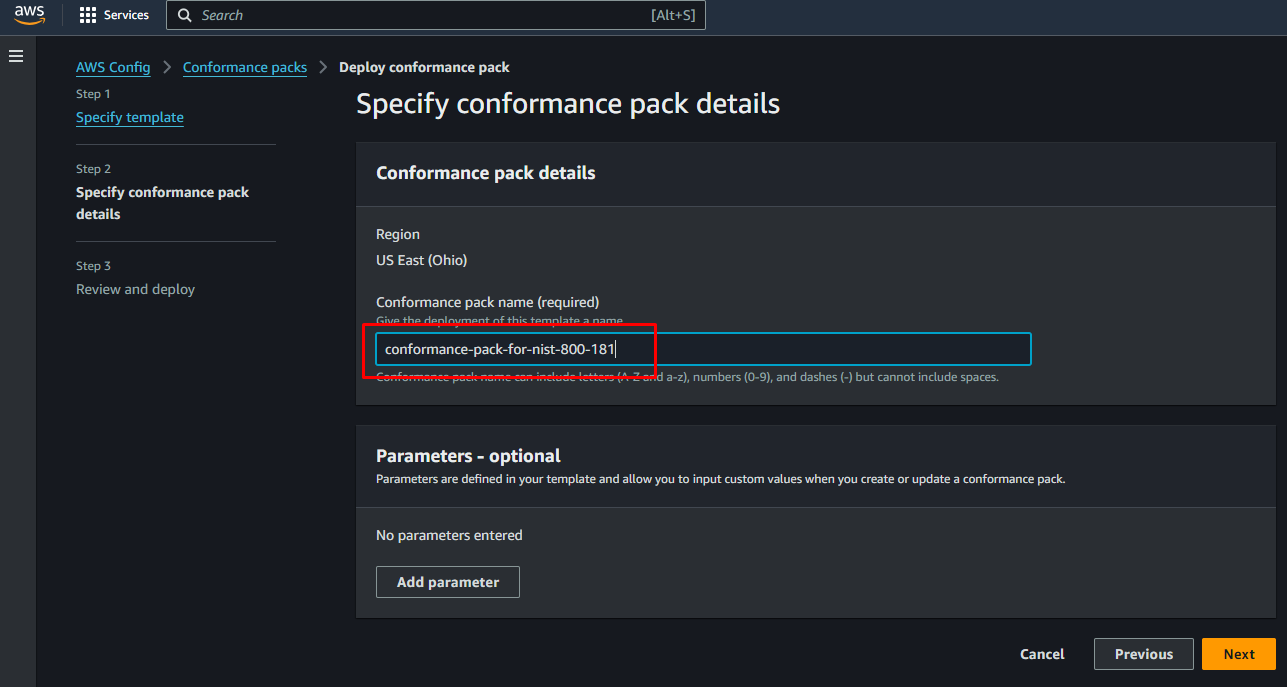Click the magnifier icon in search bar
This screenshot has width=1287, height=687.
[185, 16]
